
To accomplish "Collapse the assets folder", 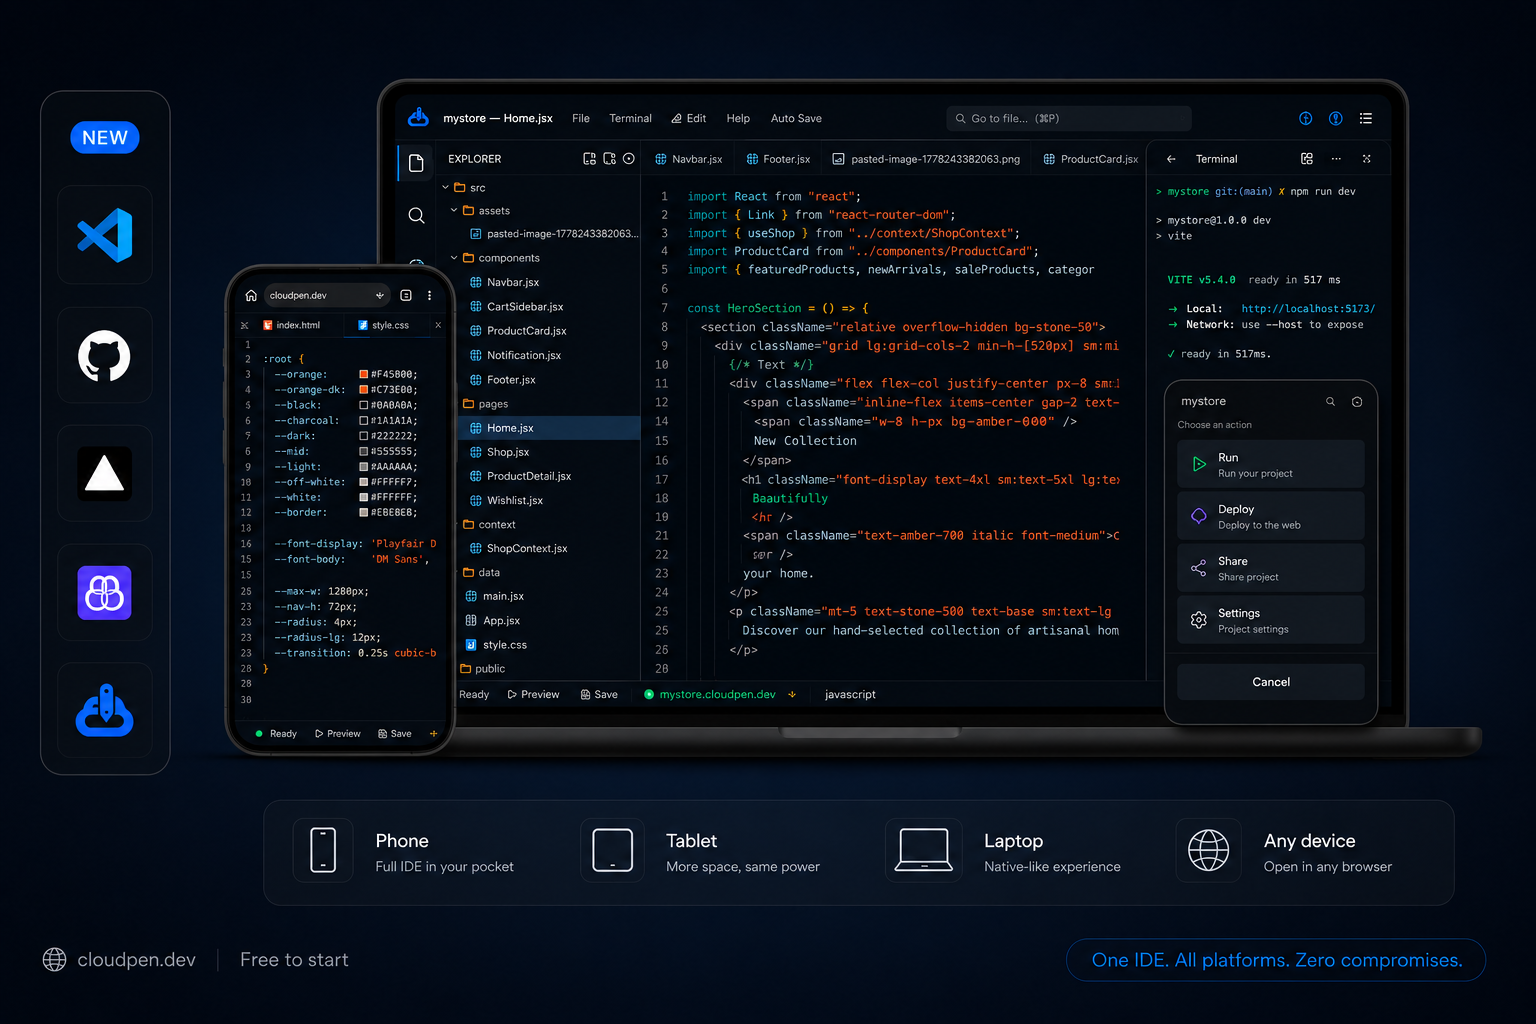I will click(x=454, y=211).
